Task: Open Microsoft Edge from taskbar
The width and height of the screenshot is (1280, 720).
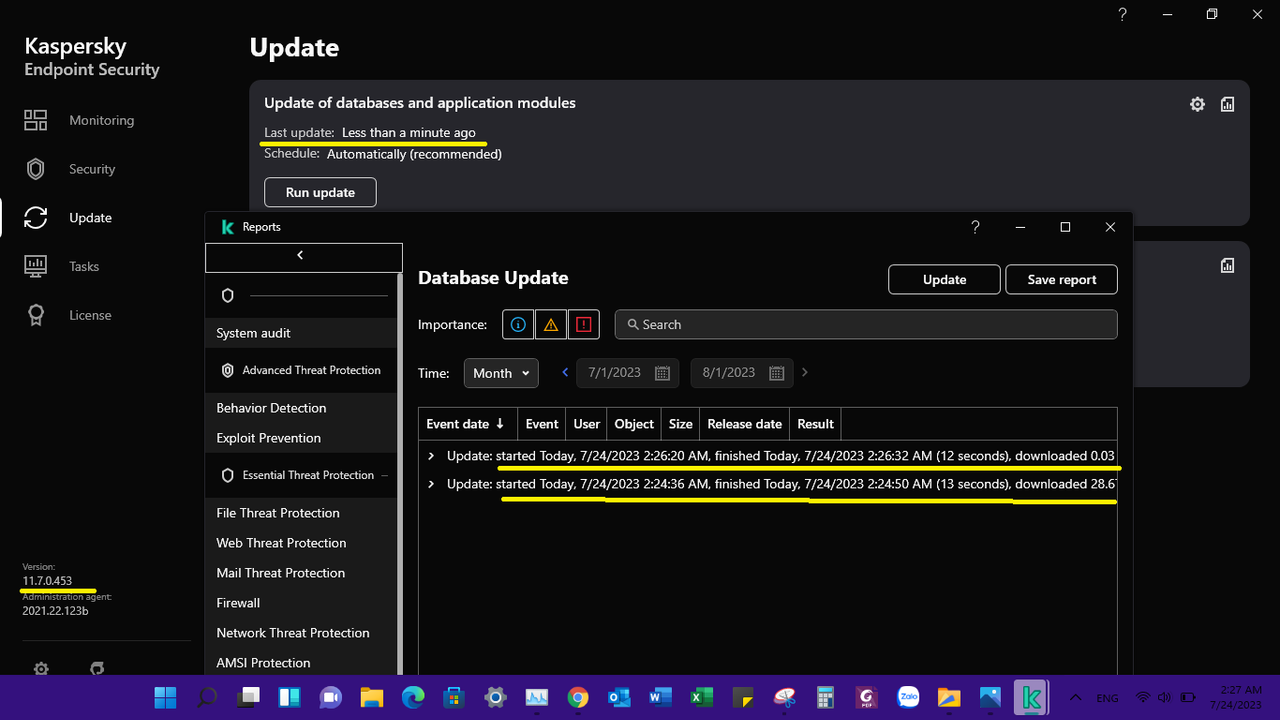Action: point(412,697)
